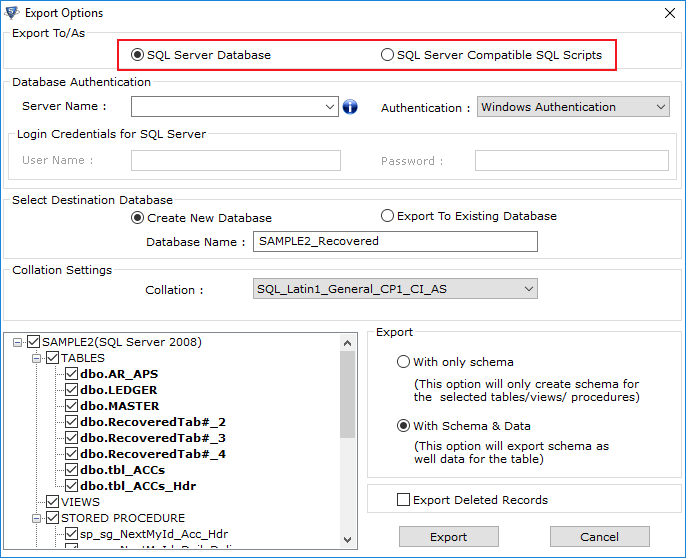The width and height of the screenshot is (686, 558).
Task: Click the User Name input field
Action: click(236, 161)
